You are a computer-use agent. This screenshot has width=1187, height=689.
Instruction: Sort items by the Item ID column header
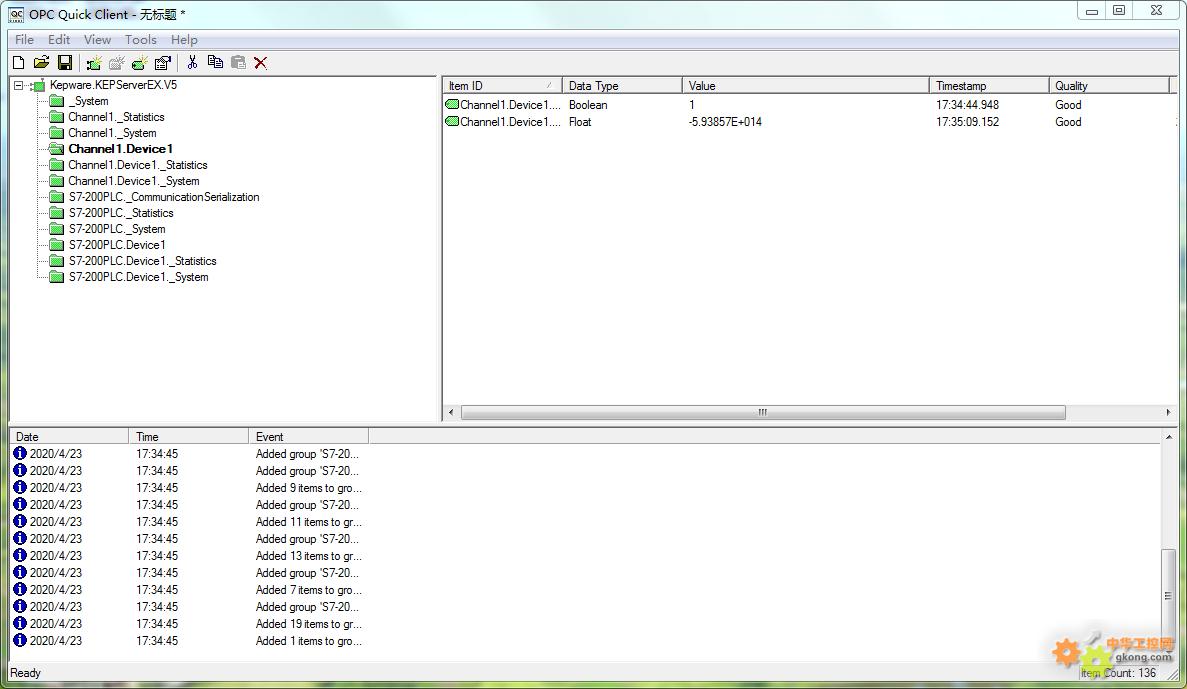503,86
